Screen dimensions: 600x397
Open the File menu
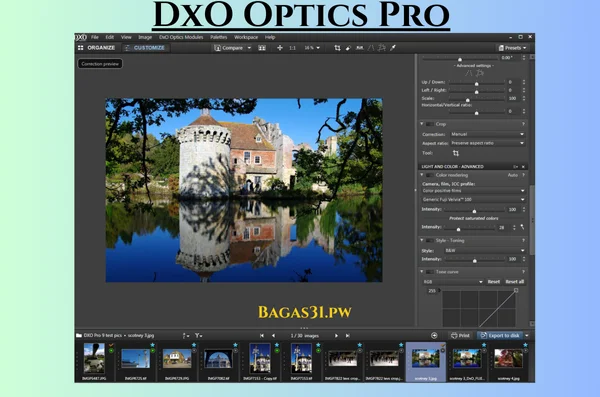95,37
